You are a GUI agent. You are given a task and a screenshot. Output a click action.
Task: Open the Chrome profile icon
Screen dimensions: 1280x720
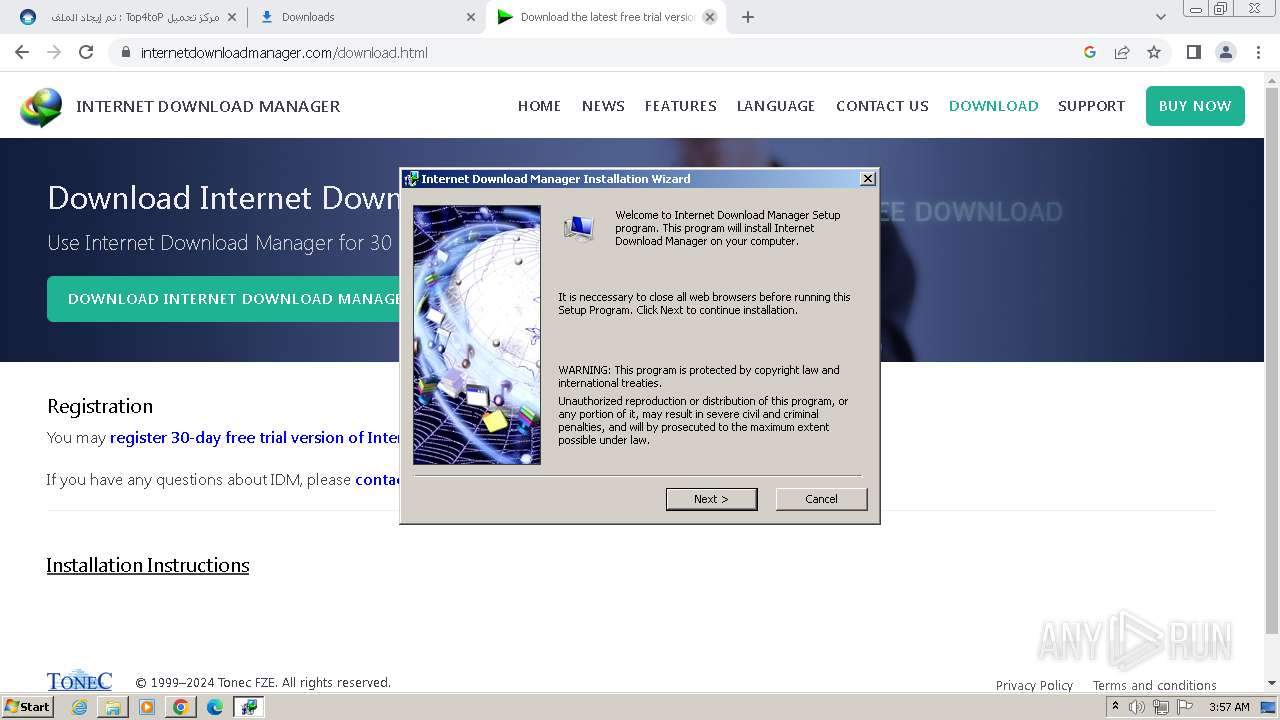[1225, 52]
